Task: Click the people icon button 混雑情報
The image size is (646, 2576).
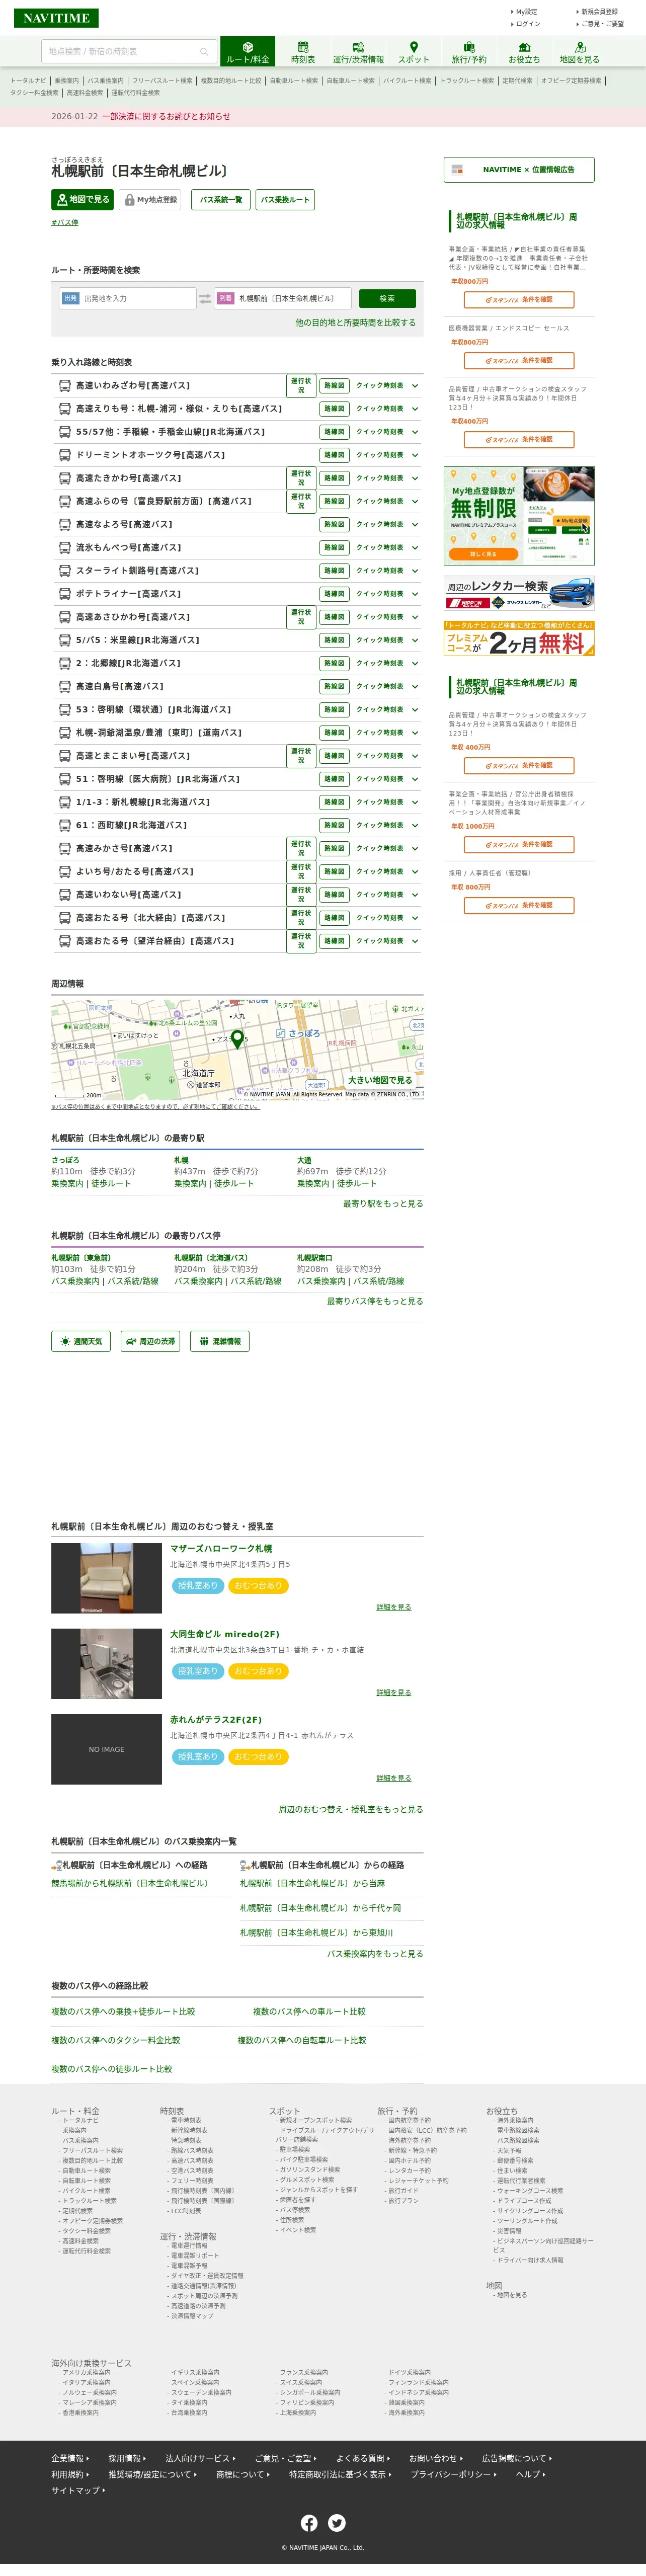Action: 220,1341
